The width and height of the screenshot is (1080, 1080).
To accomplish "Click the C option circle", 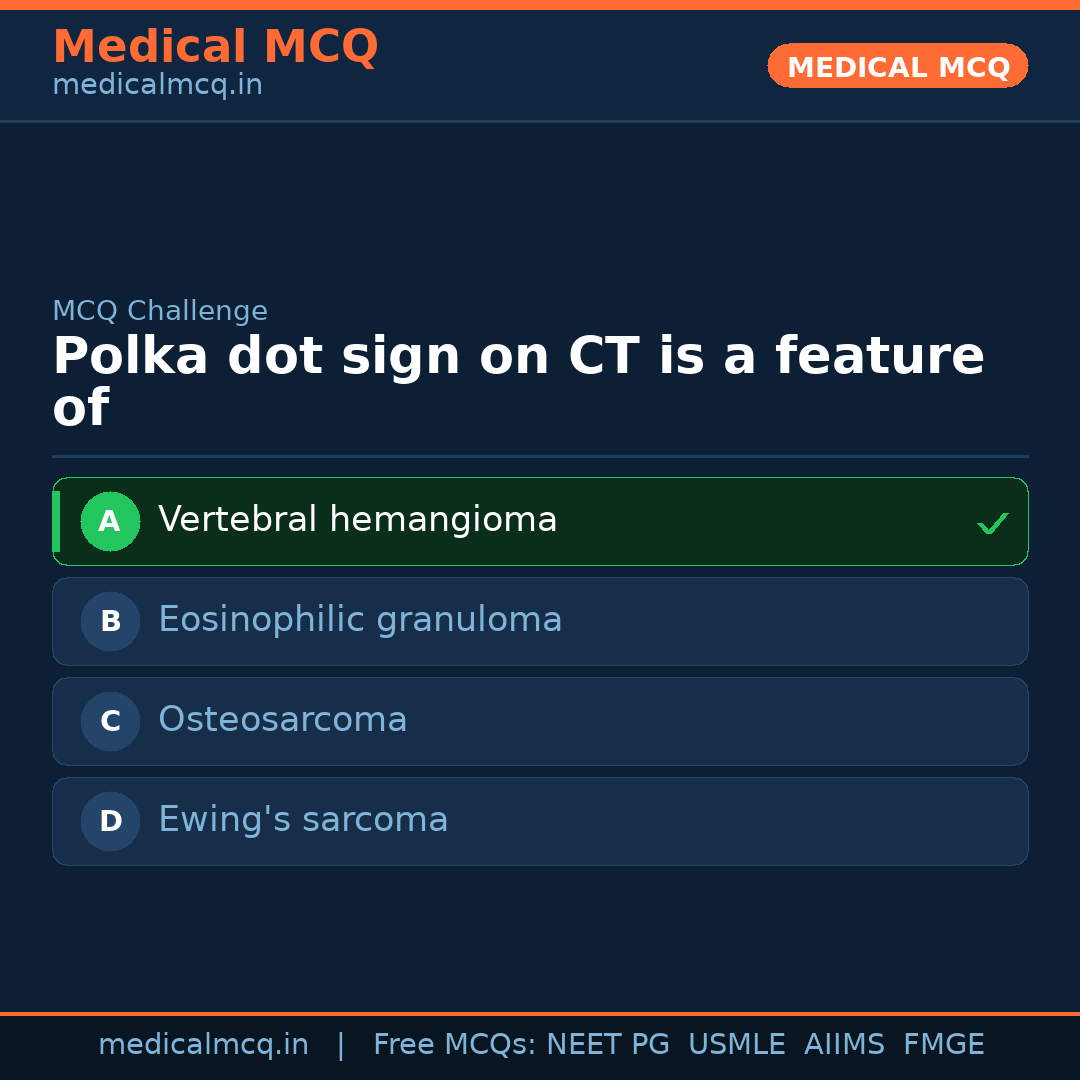I will click(x=110, y=721).
